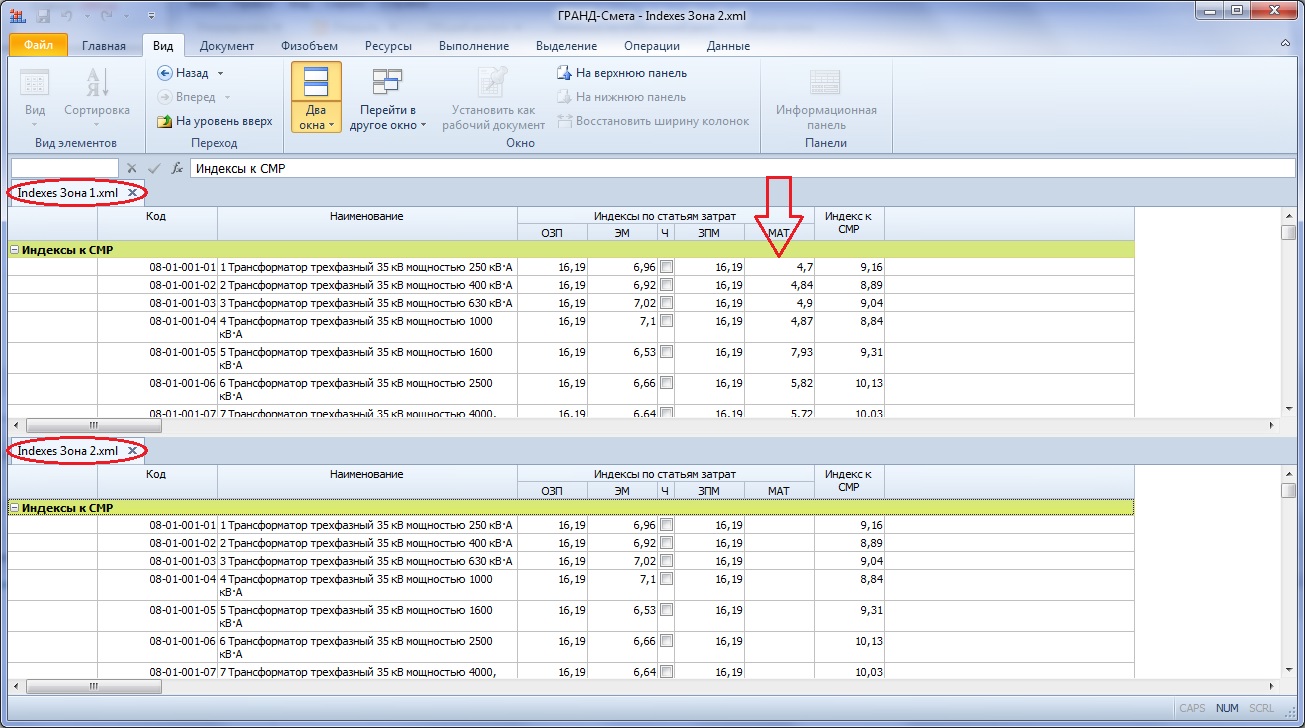The height and width of the screenshot is (728, 1305).
Task: Open the 'Вид' view elements icon
Action: tap(35, 84)
